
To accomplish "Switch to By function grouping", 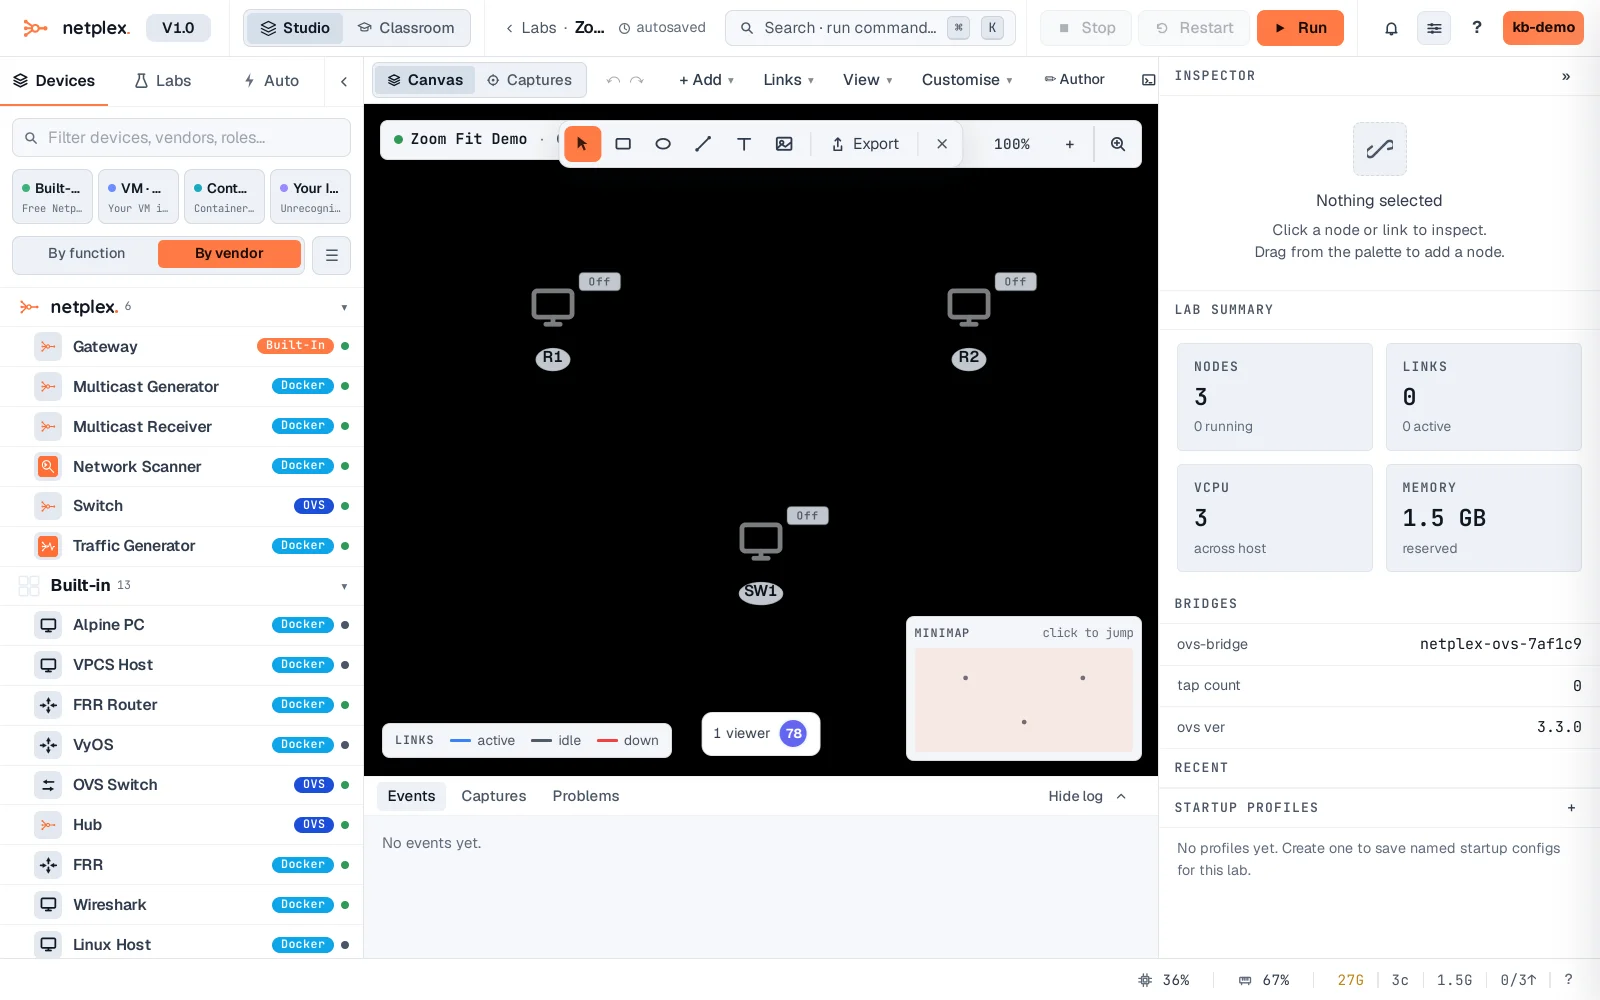I will (x=87, y=254).
